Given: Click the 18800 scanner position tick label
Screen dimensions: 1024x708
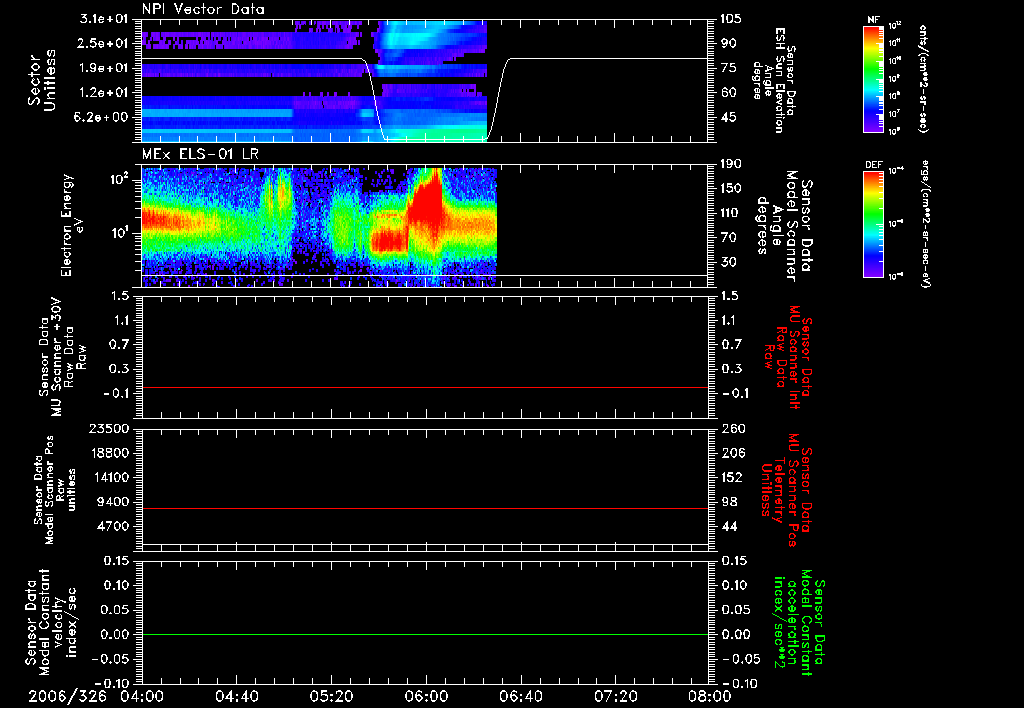Looking at the screenshot, I should [110, 453].
